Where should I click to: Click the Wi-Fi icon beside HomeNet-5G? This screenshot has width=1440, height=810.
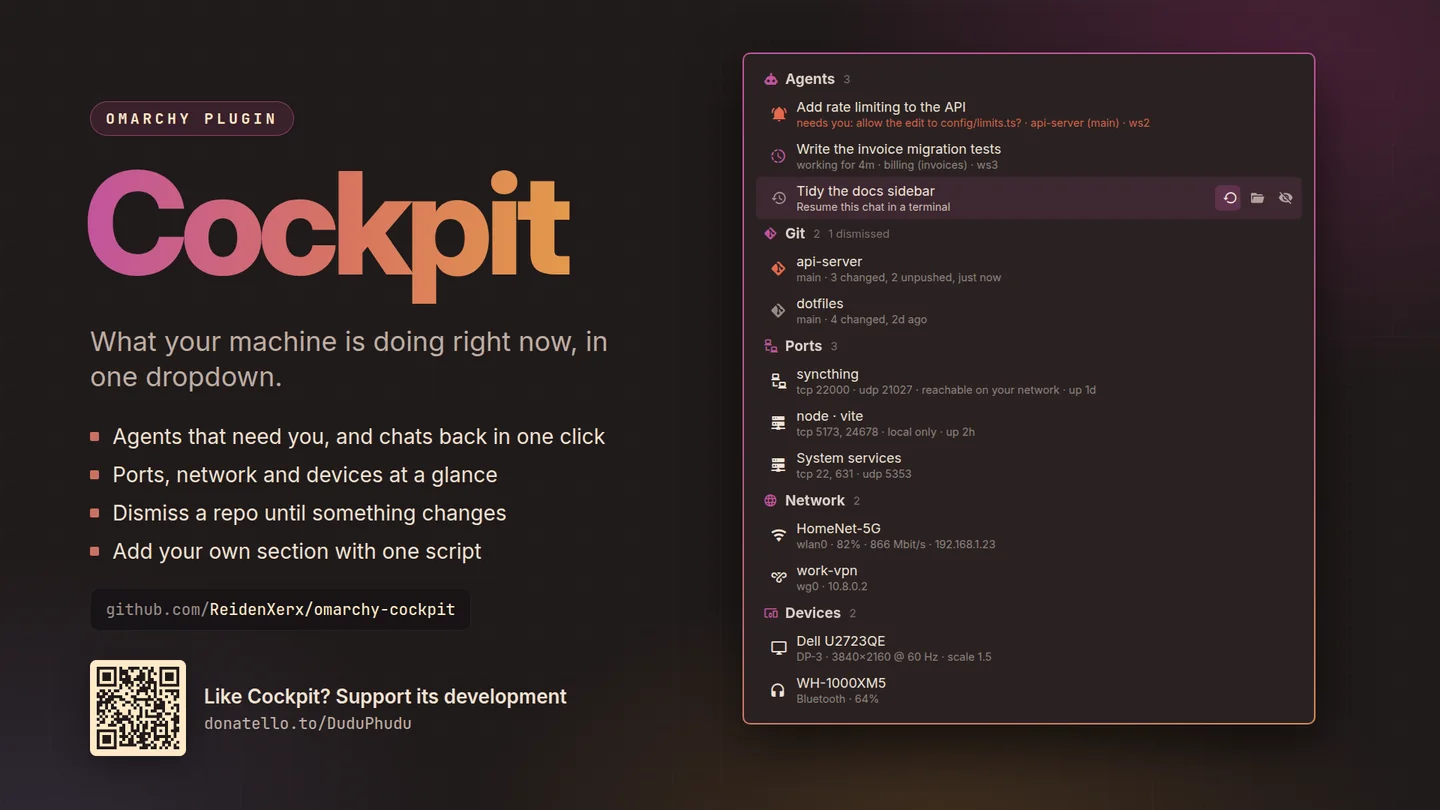coord(778,536)
